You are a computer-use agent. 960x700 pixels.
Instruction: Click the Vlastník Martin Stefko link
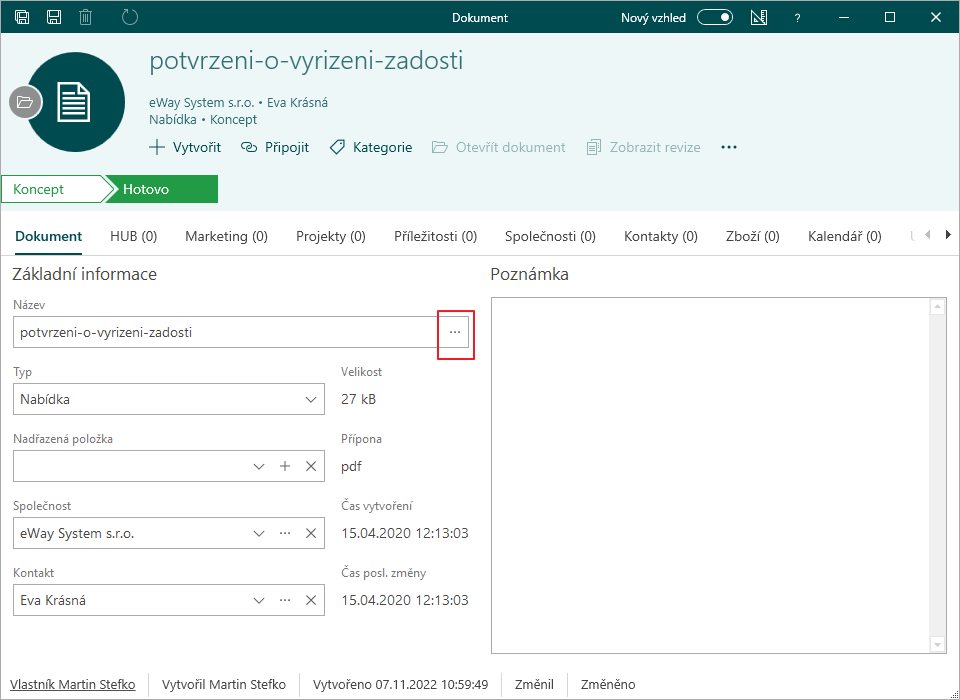tap(73, 684)
